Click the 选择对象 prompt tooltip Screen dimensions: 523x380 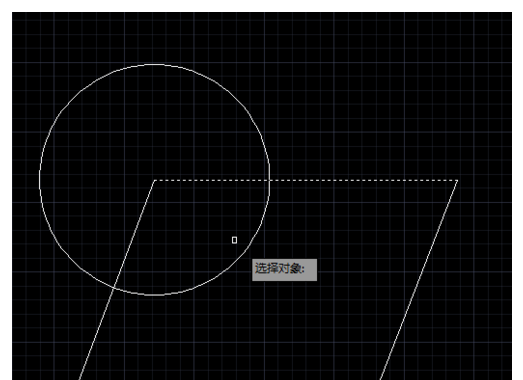click(x=284, y=270)
